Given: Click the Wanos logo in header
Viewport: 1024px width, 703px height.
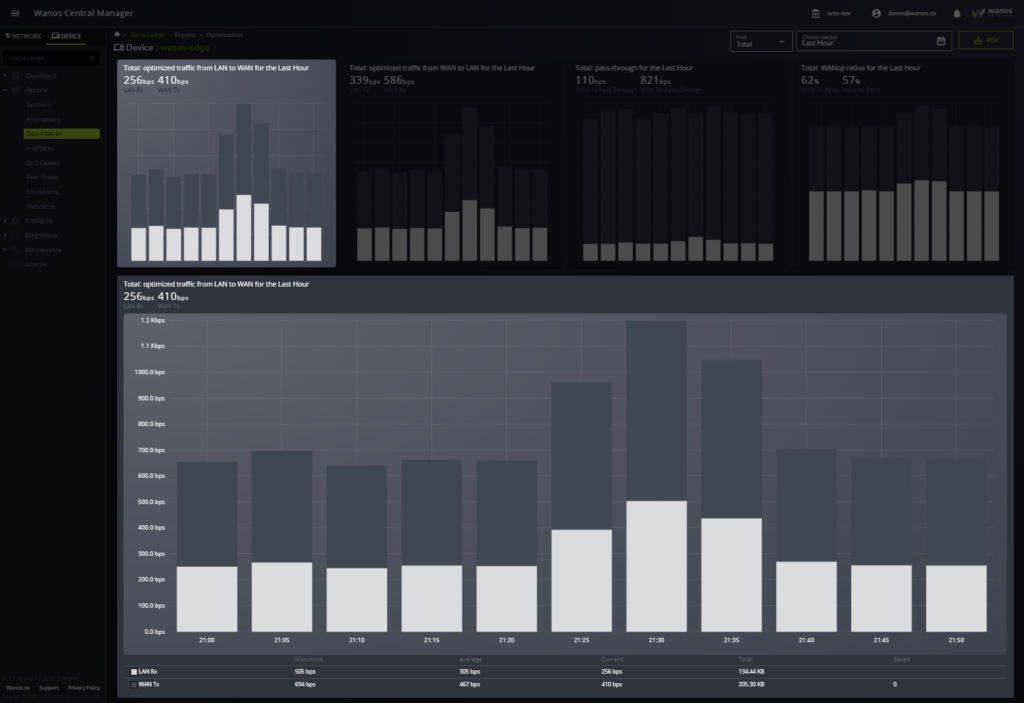Looking at the screenshot, I should point(991,13).
